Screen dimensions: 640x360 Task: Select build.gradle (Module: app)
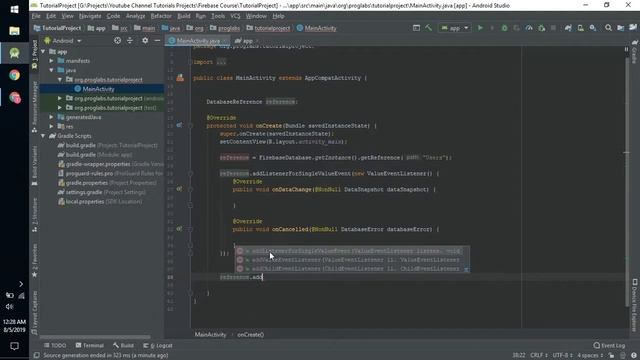[95, 155]
